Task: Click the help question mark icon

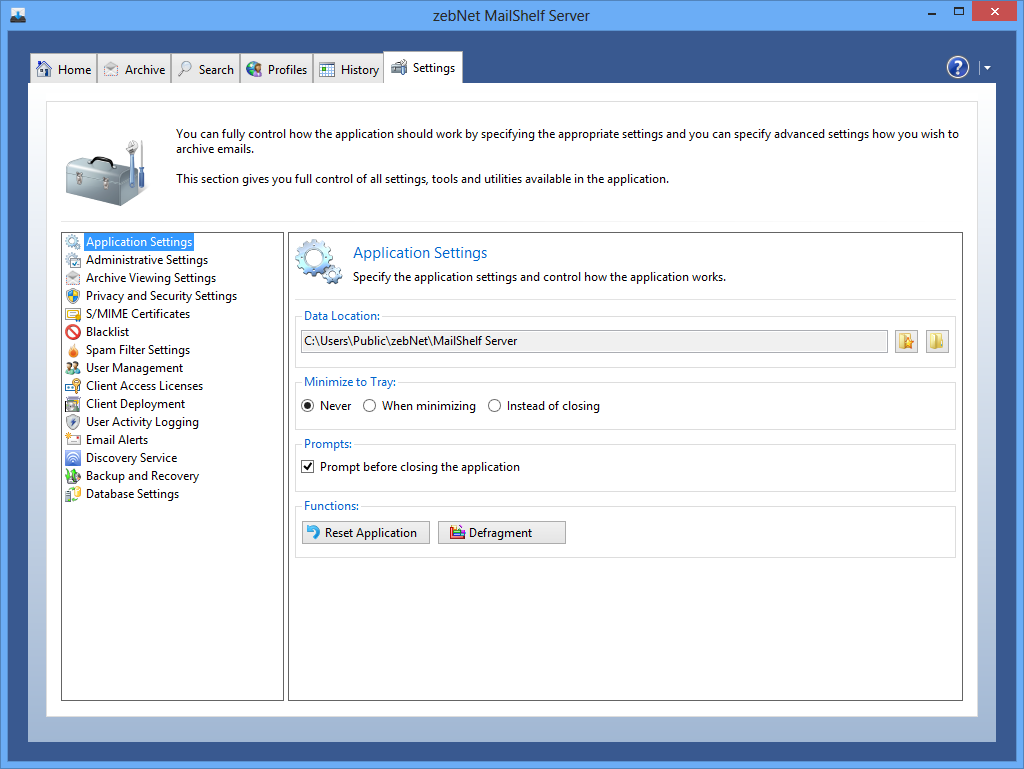Action: coord(958,67)
